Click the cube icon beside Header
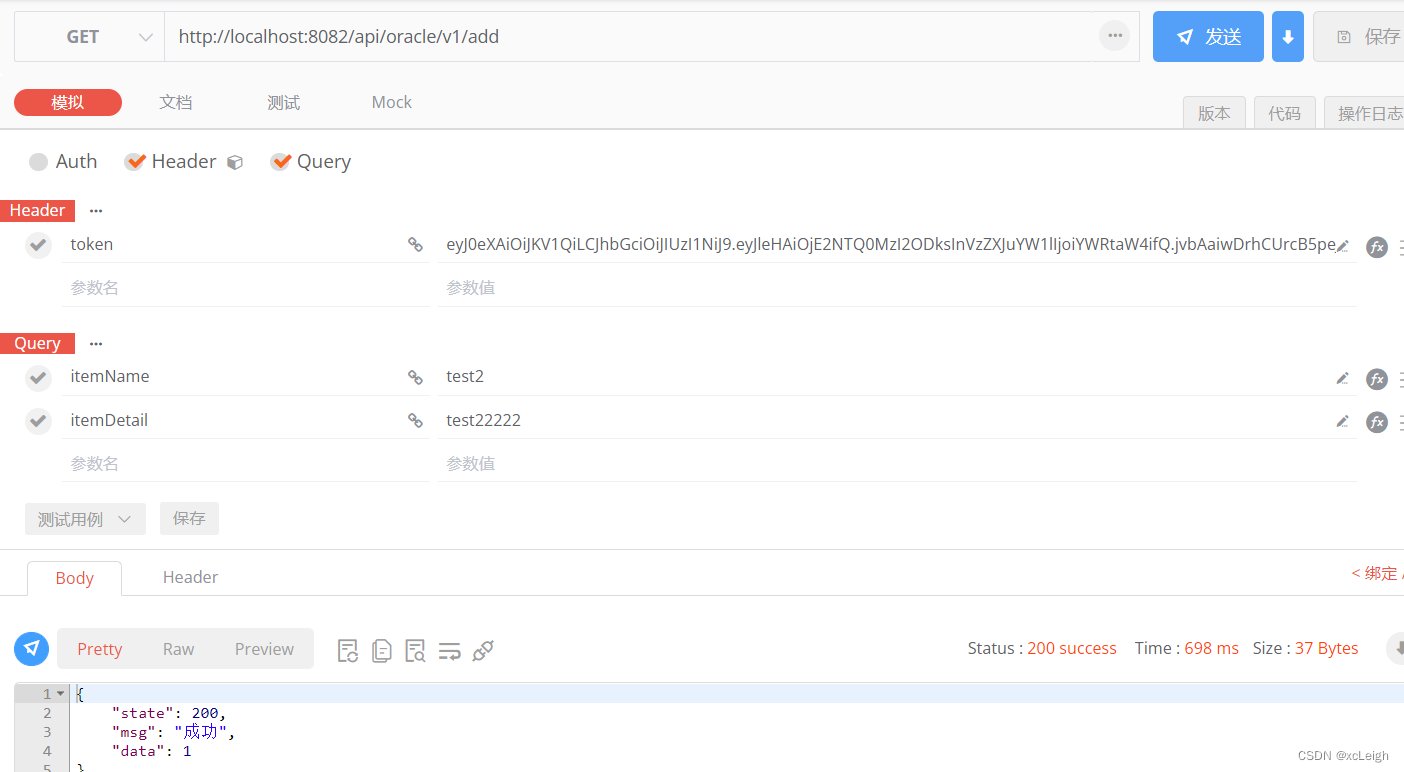The width and height of the screenshot is (1404, 772). 235,162
